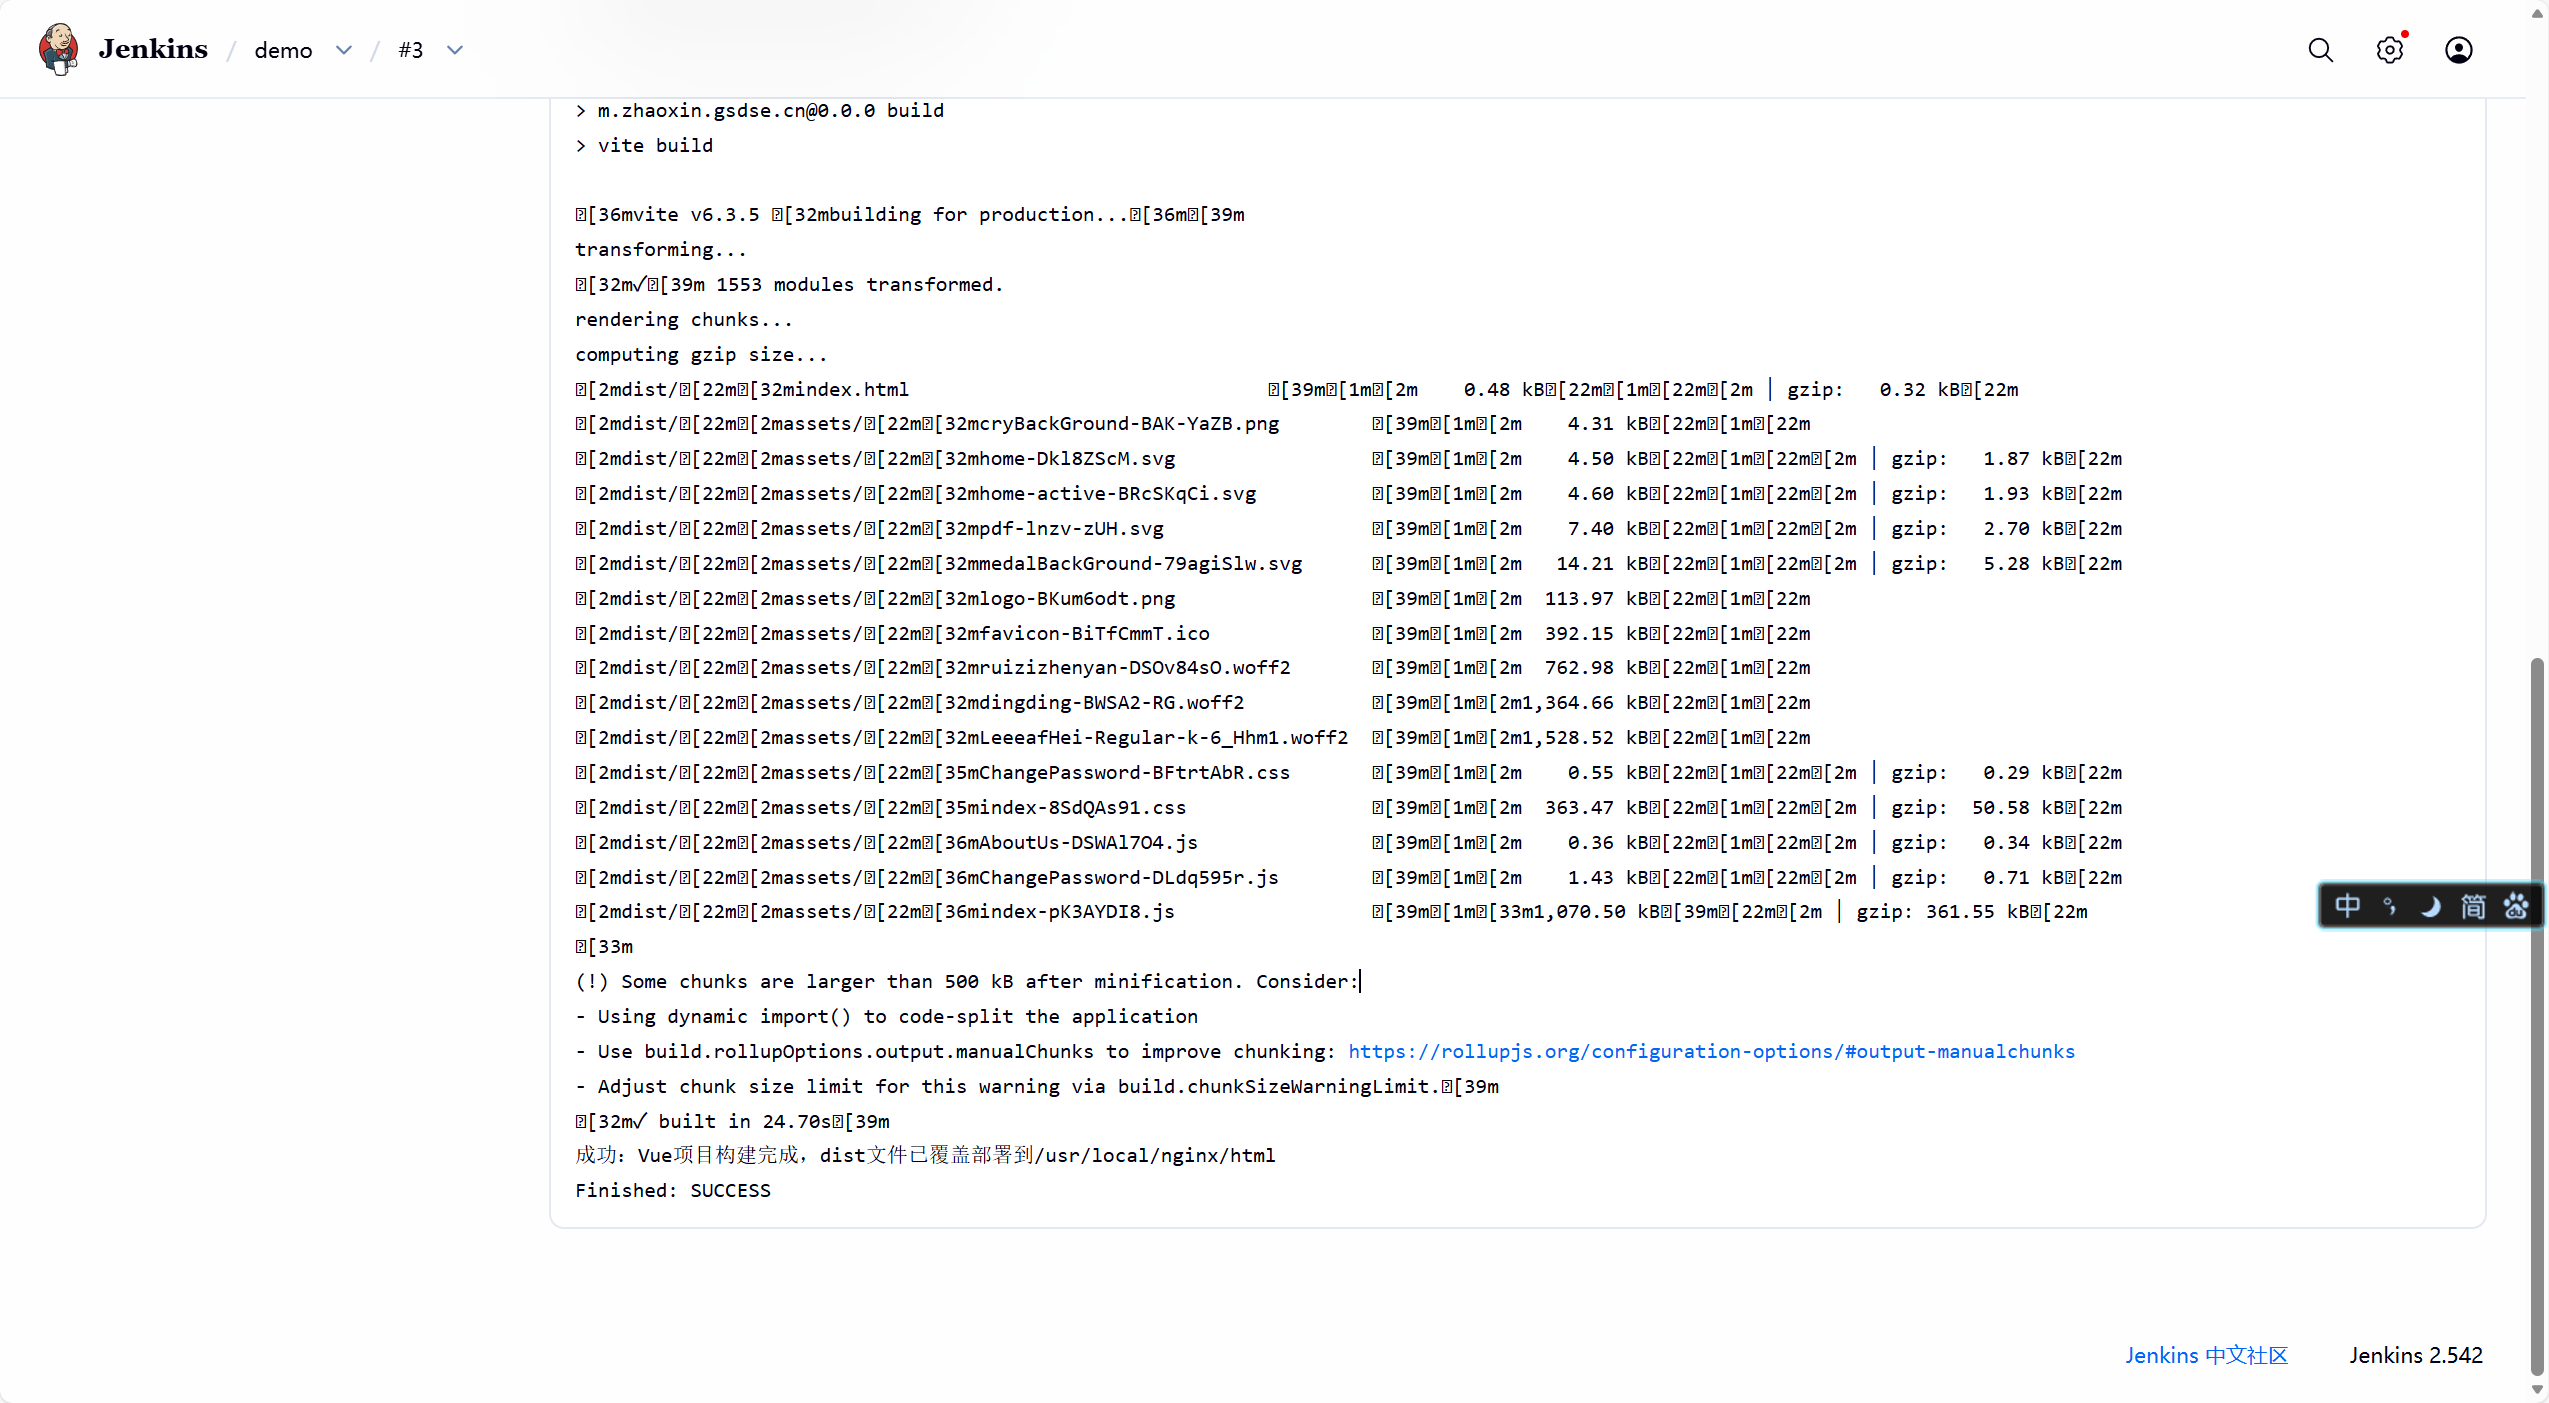This screenshot has width=2549, height=1403.
Task: Click the Jenkins title text
Action: 153,49
